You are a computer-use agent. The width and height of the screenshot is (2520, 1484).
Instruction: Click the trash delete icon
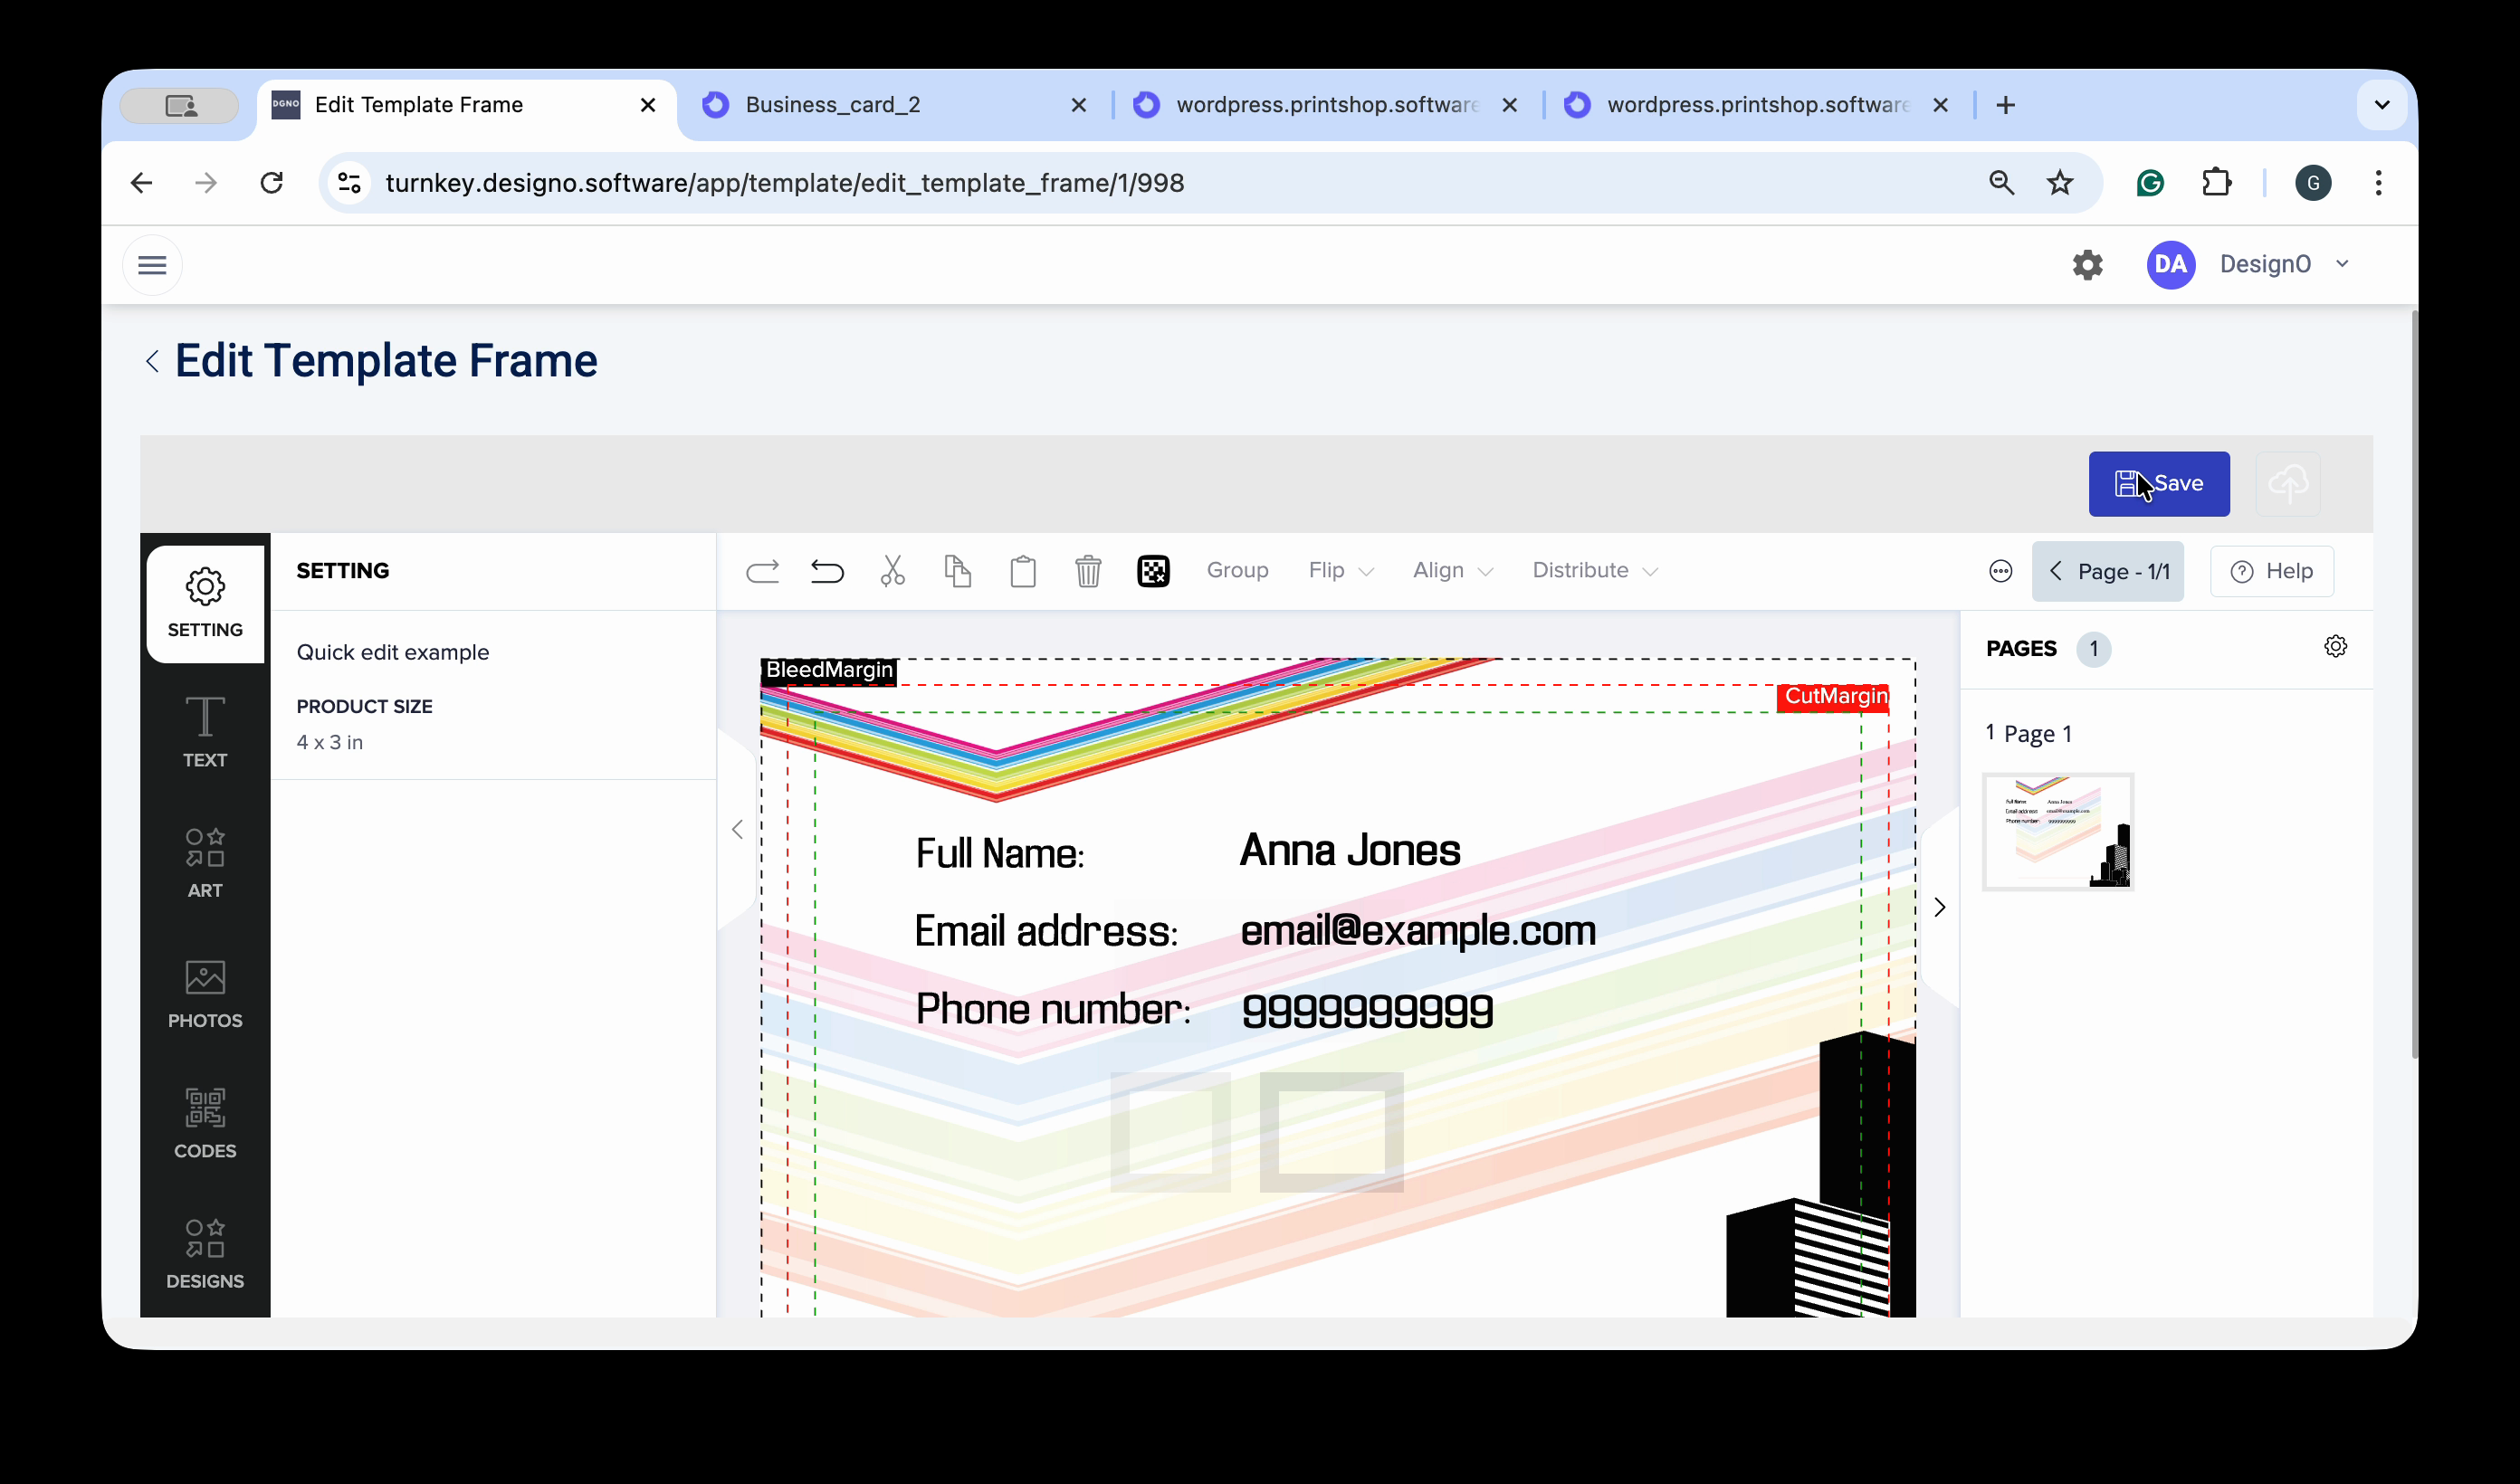[x=1088, y=571]
